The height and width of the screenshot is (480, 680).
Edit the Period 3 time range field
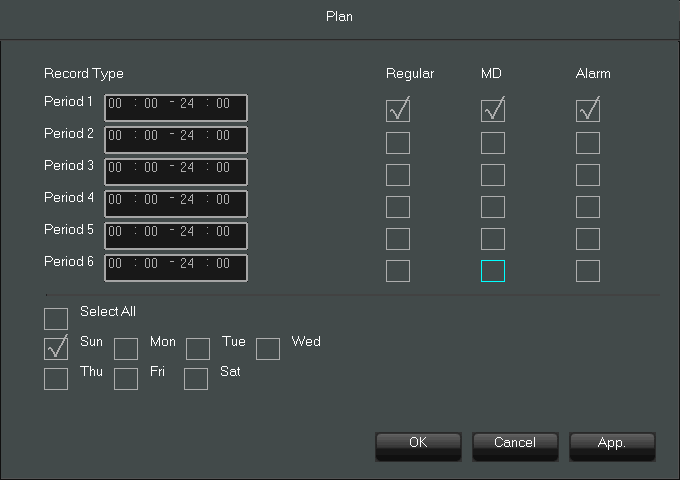pos(176,172)
